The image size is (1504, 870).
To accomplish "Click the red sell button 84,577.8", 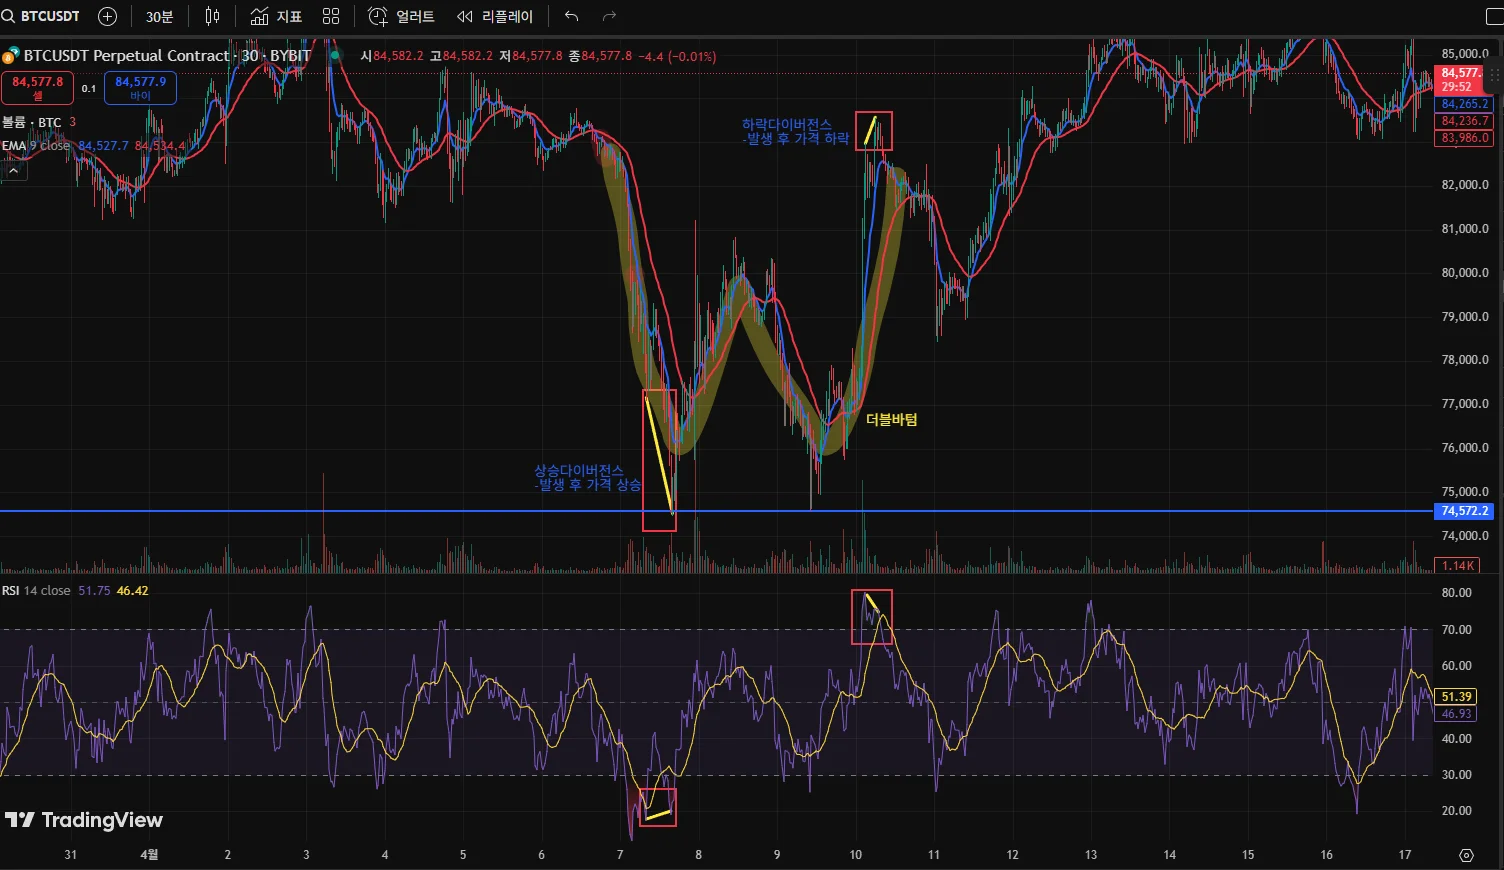I will pyautogui.click(x=37, y=88).
